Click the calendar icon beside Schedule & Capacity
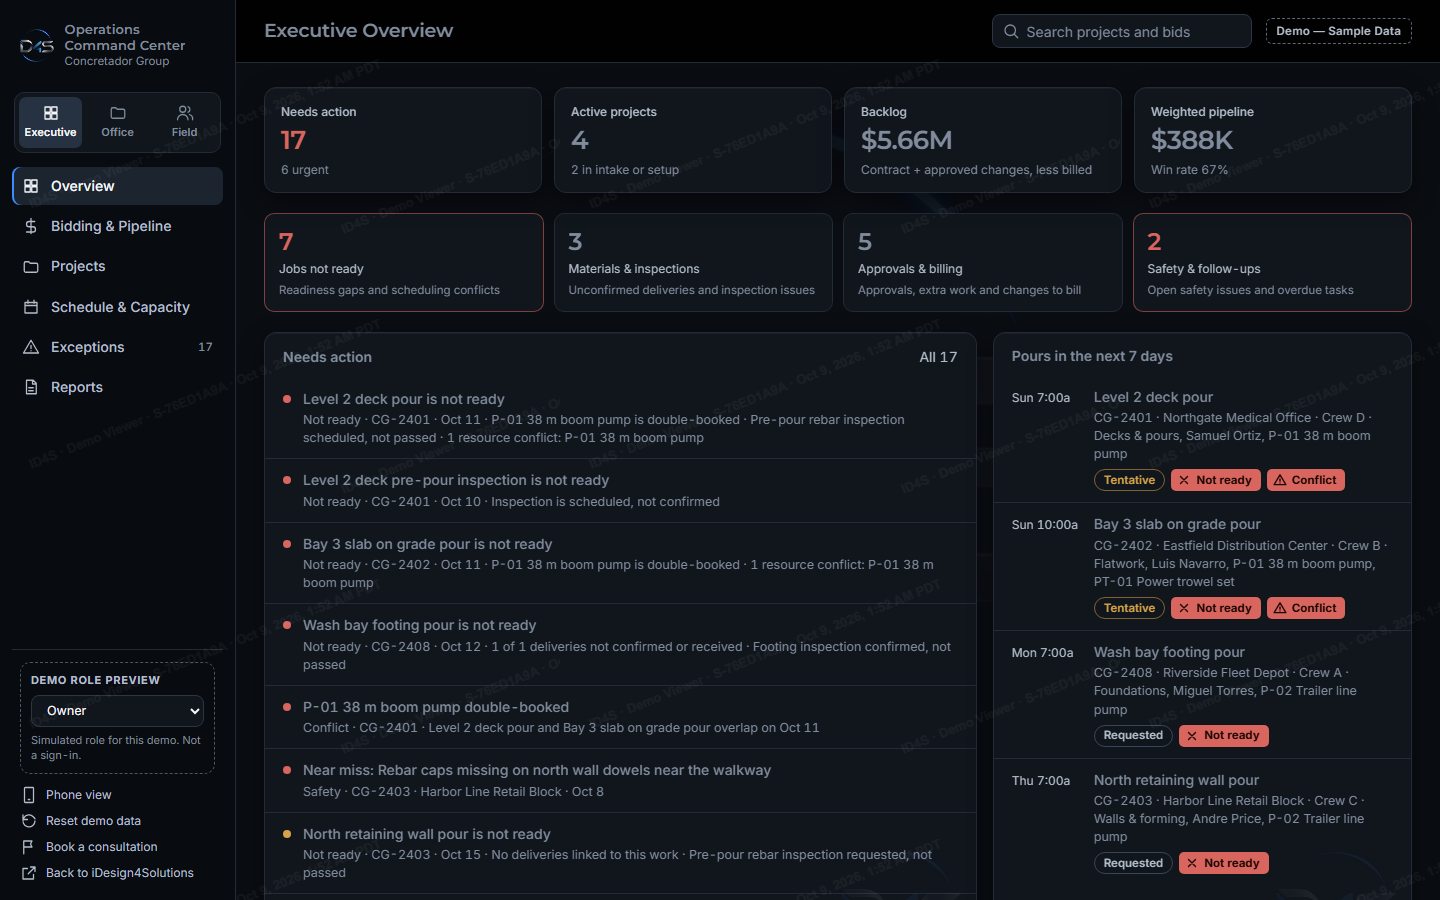The width and height of the screenshot is (1440, 900). click(x=31, y=307)
